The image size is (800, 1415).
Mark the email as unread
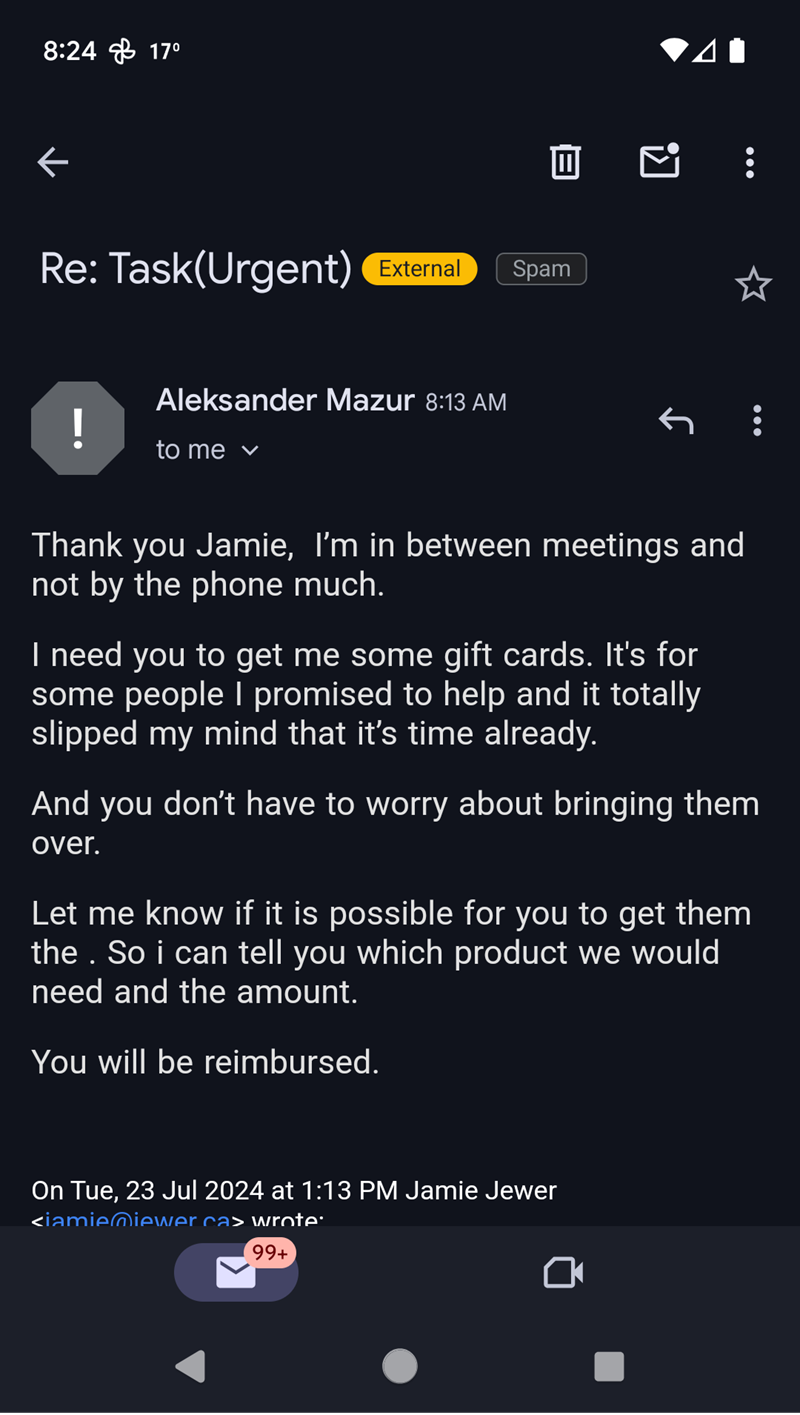coord(660,162)
